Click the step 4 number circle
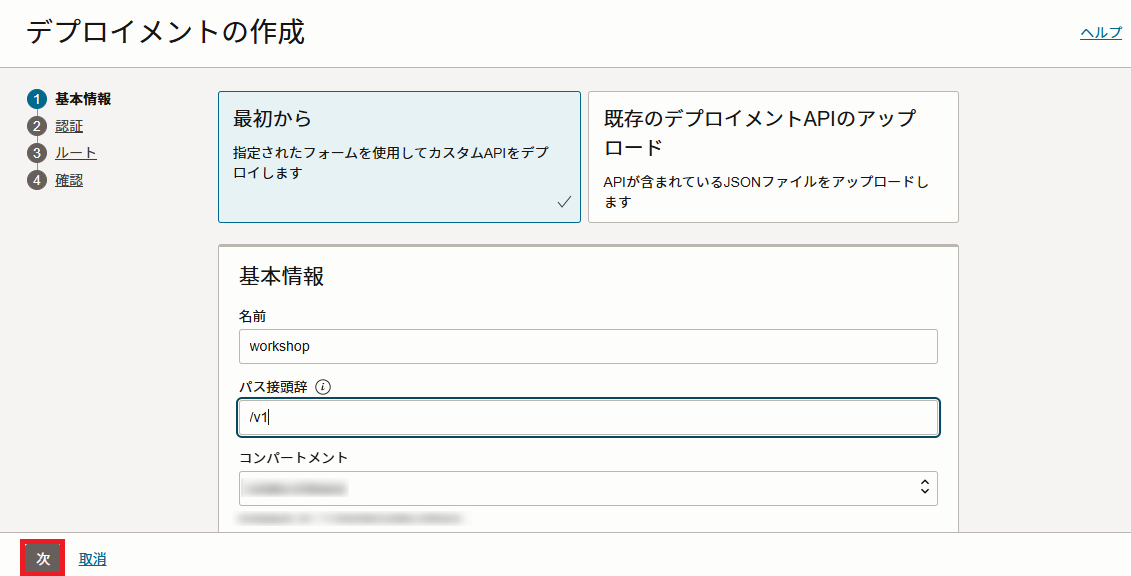The height and width of the screenshot is (576, 1131). click(x=37, y=180)
